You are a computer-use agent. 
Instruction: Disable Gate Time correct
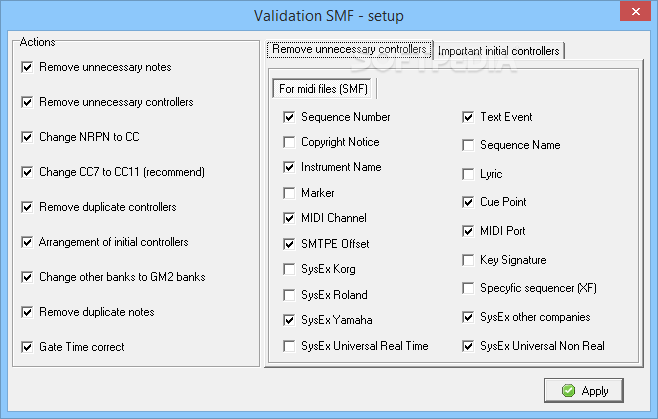27,347
